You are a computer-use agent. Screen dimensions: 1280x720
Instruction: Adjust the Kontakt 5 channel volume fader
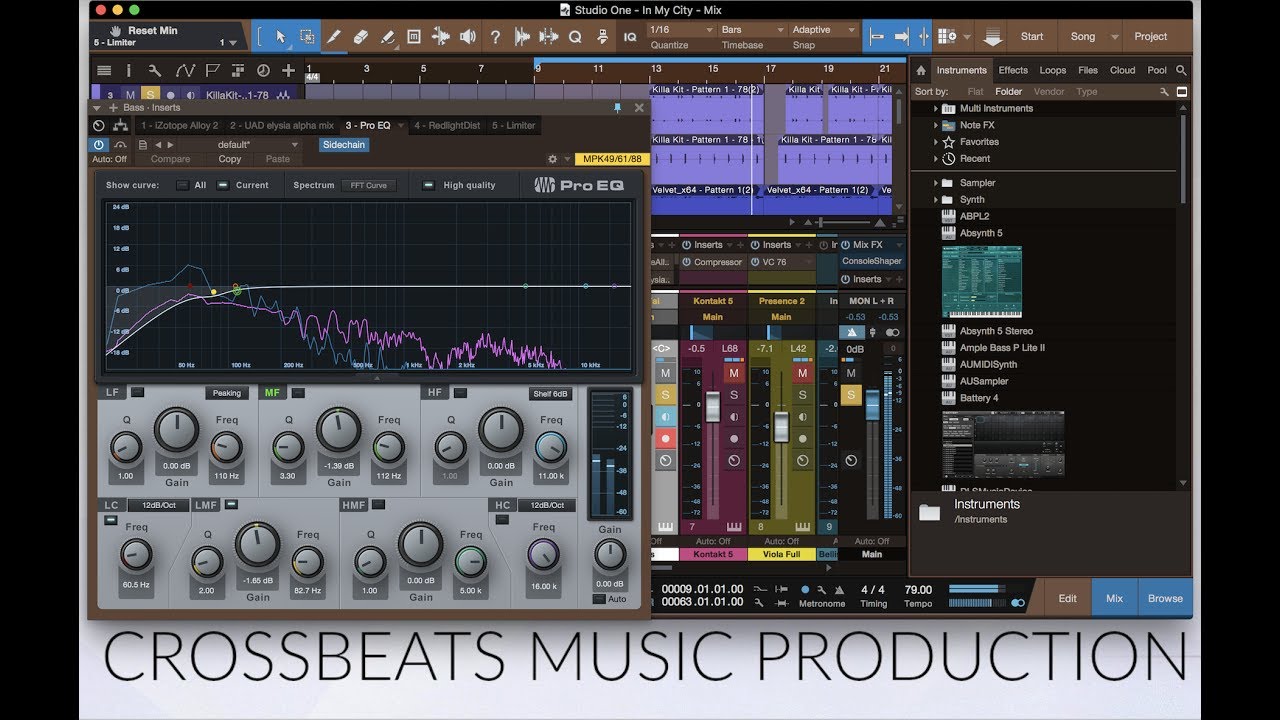(x=713, y=407)
